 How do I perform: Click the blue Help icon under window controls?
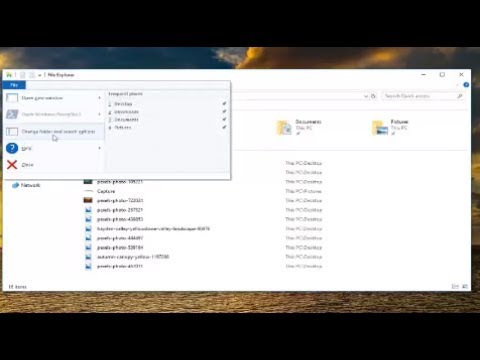click(x=466, y=85)
